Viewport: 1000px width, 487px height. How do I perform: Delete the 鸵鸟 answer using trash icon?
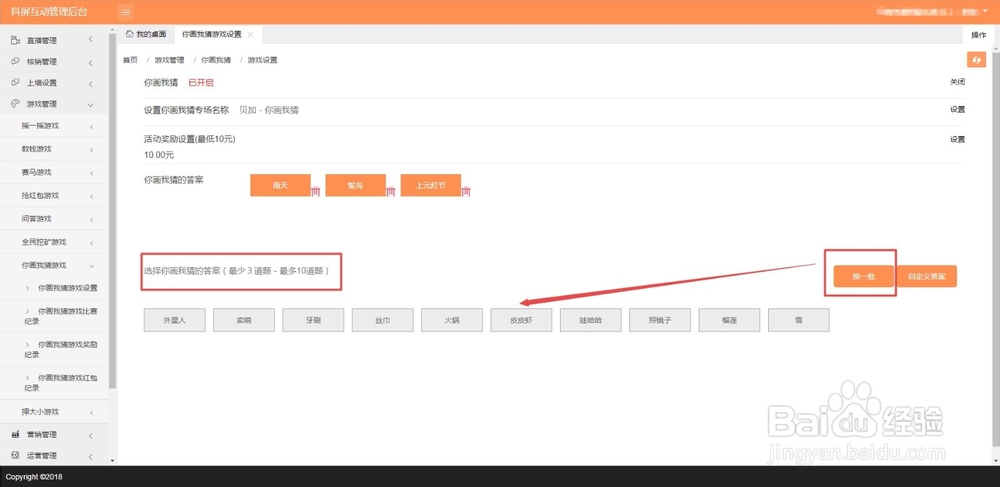point(391,191)
